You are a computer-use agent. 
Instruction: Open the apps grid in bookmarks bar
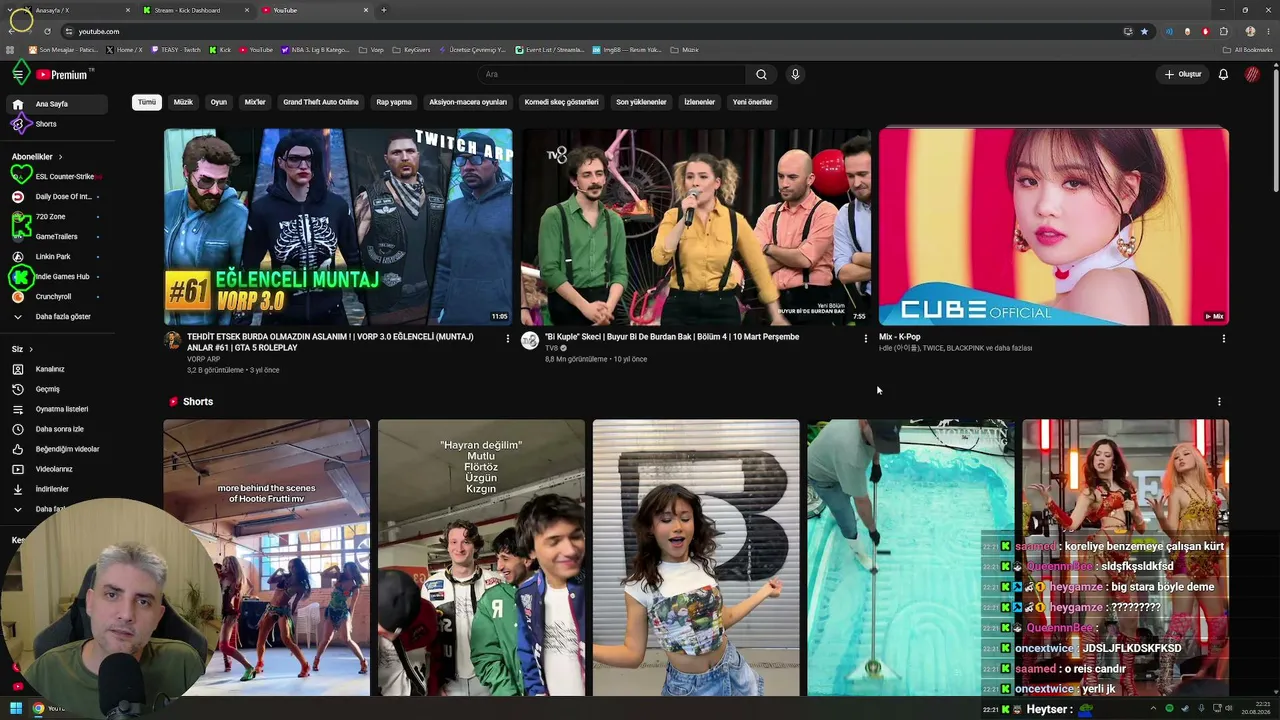pyautogui.click(x=10, y=50)
